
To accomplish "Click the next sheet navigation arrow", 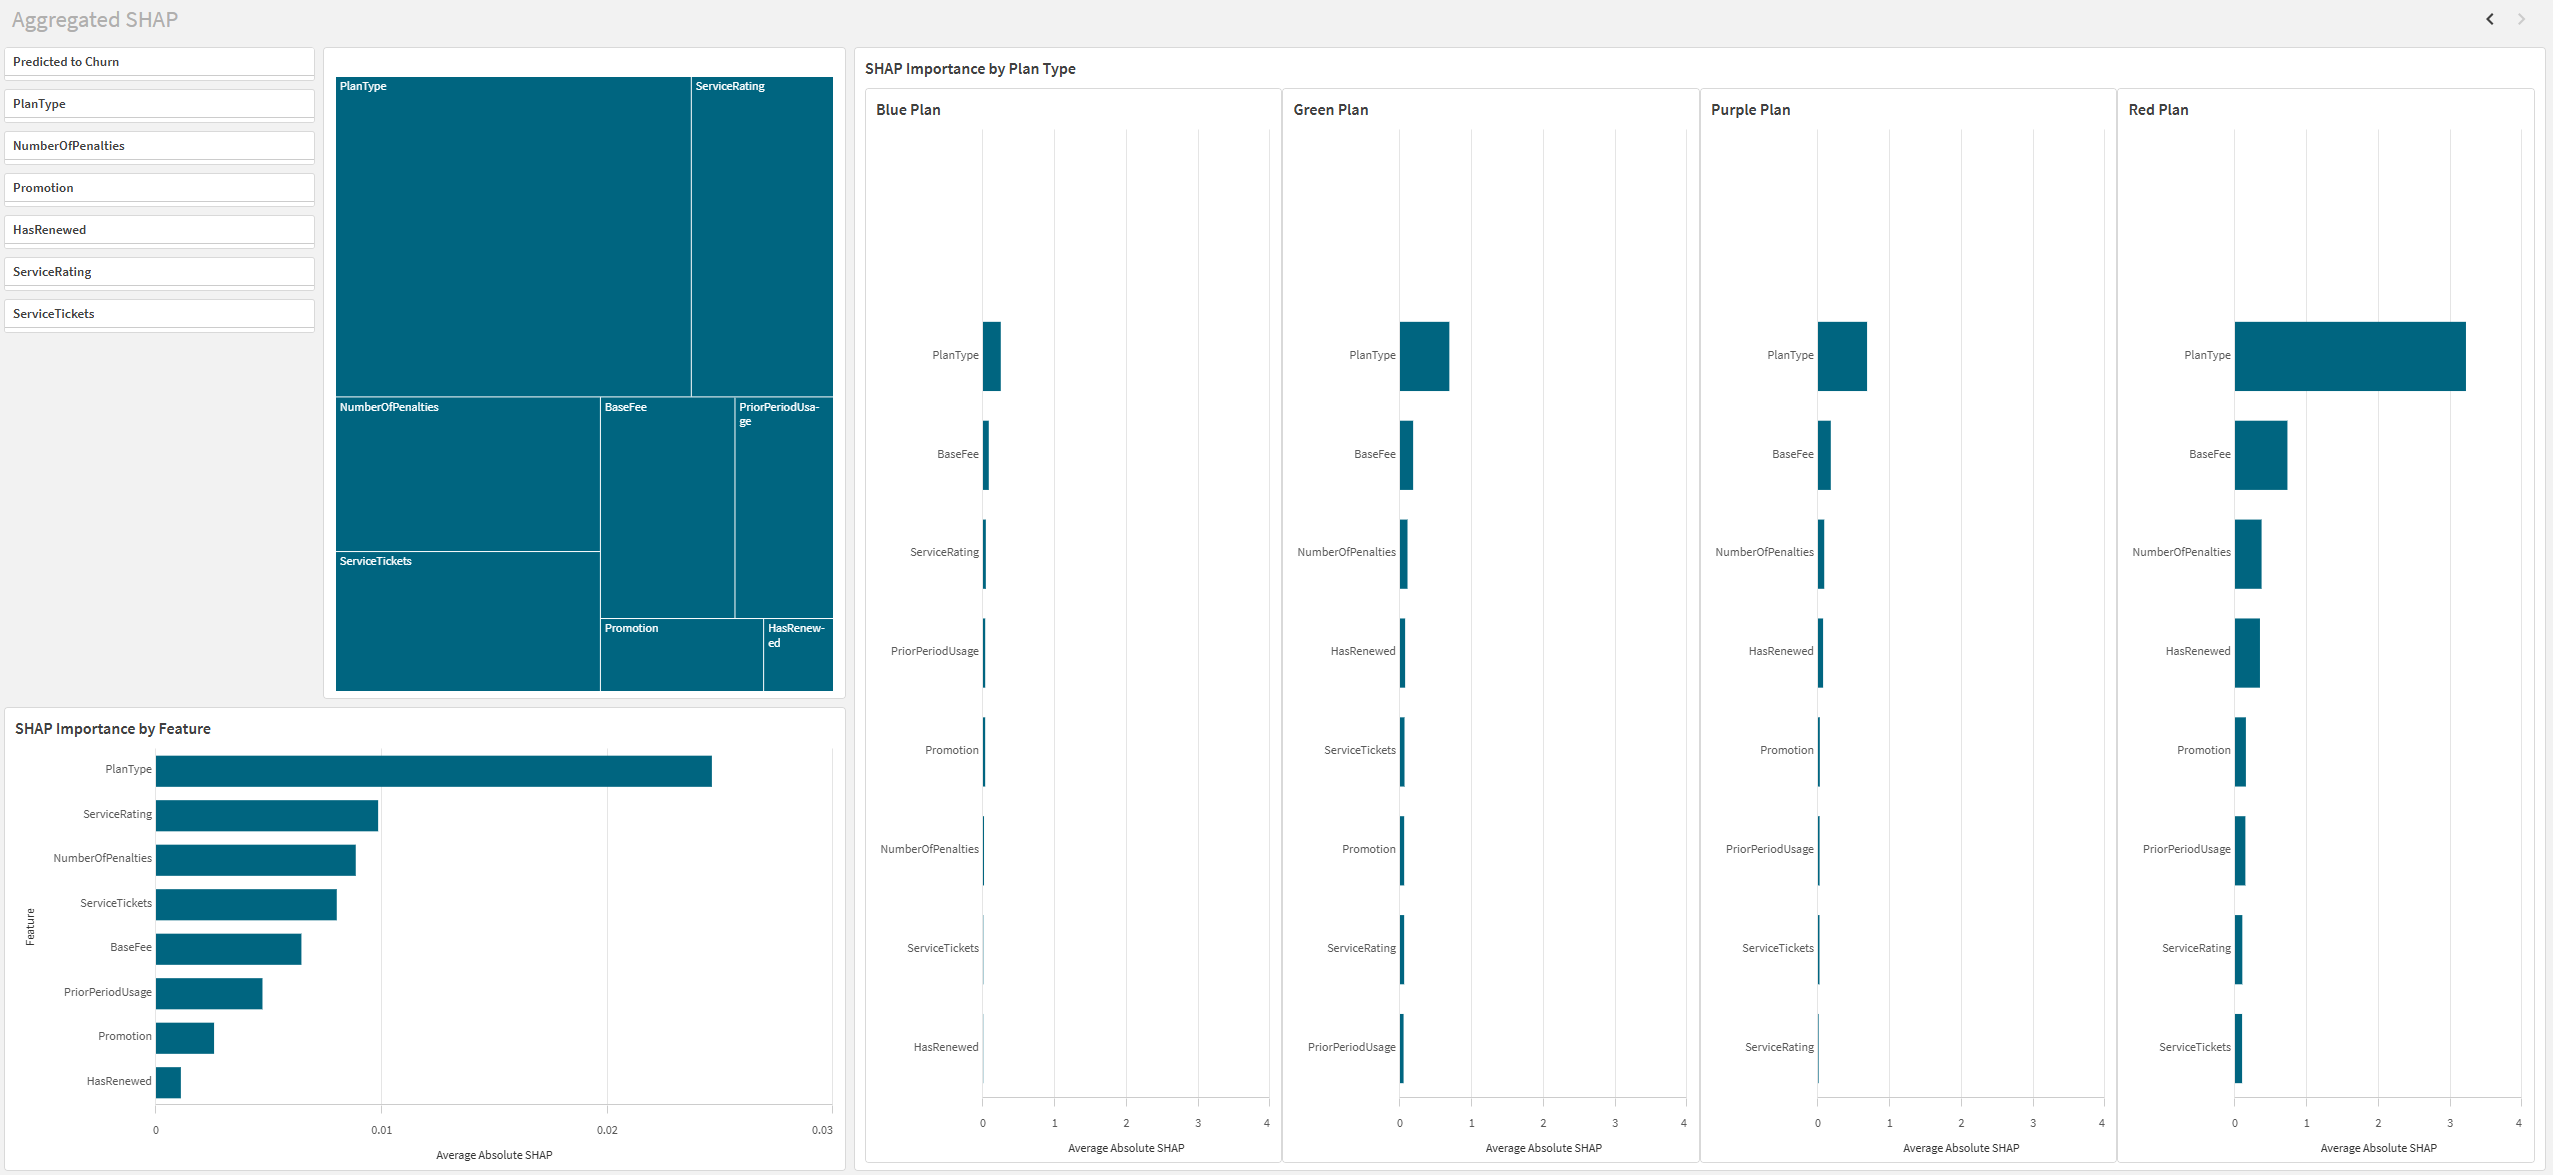I will click(x=2519, y=19).
